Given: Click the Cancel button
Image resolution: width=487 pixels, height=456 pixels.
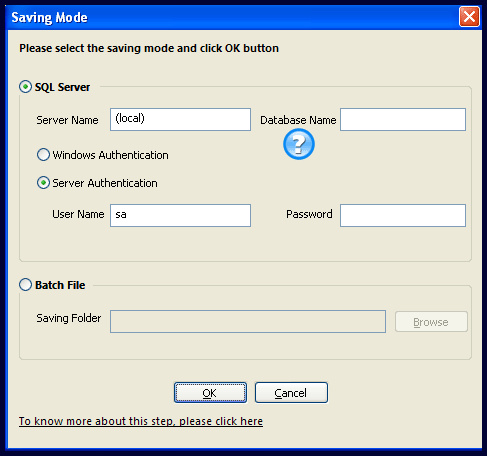Looking at the screenshot, I should tap(291, 393).
